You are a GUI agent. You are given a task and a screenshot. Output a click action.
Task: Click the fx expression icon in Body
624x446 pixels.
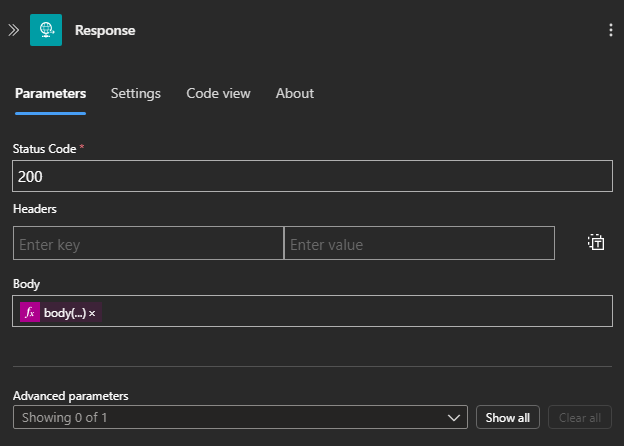click(30, 312)
